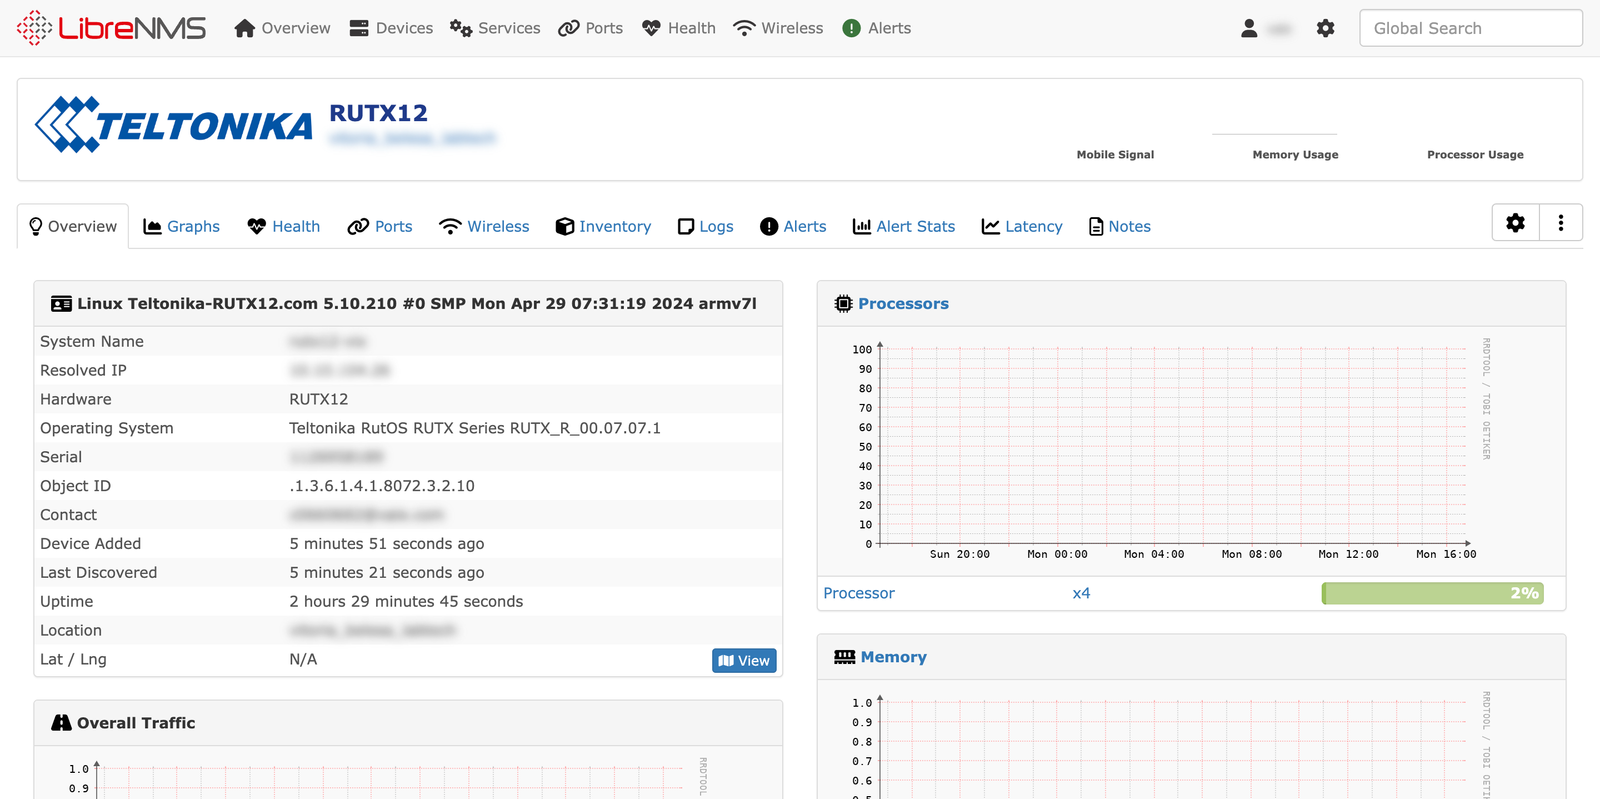Open device settings gear button
Viewport: 1600px width, 799px height.
(x=1516, y=223)
